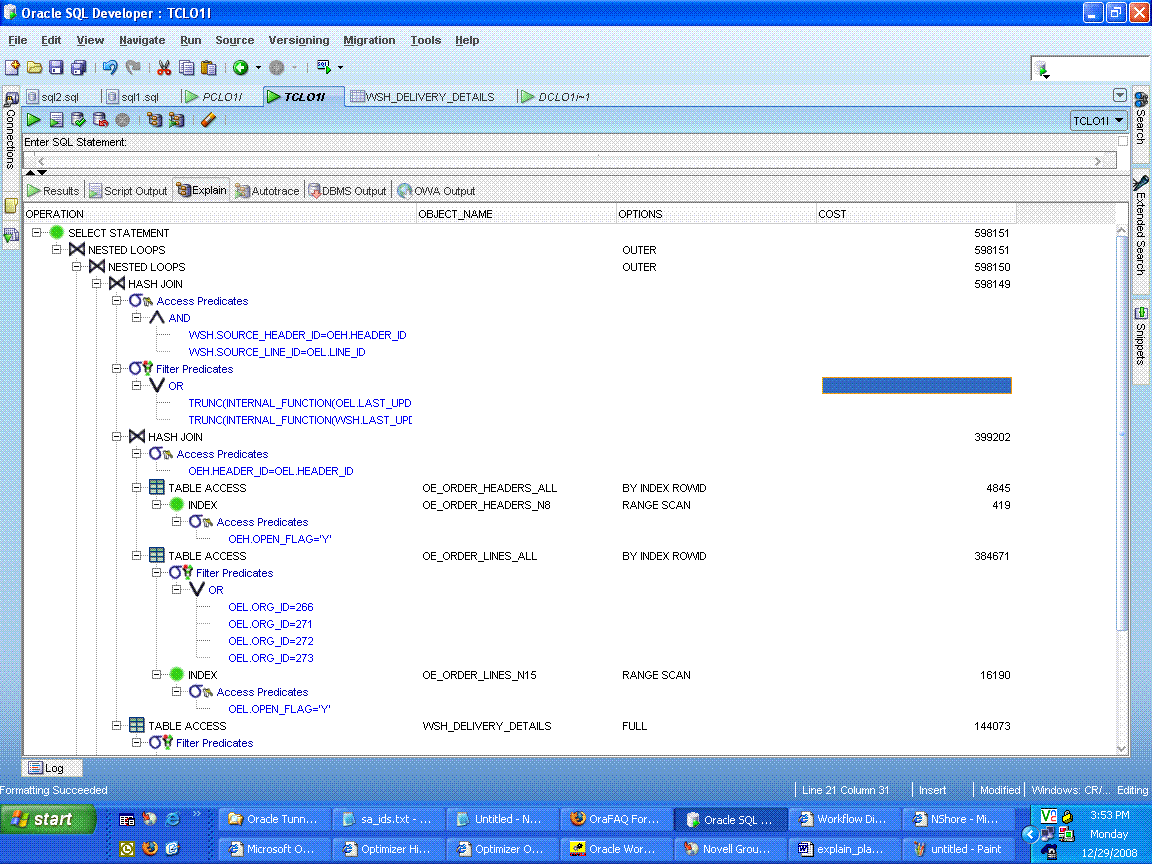Viewport: 1152px width, 864px height.
Task: Click the Undo arrow icon
Action: [110, 68]
